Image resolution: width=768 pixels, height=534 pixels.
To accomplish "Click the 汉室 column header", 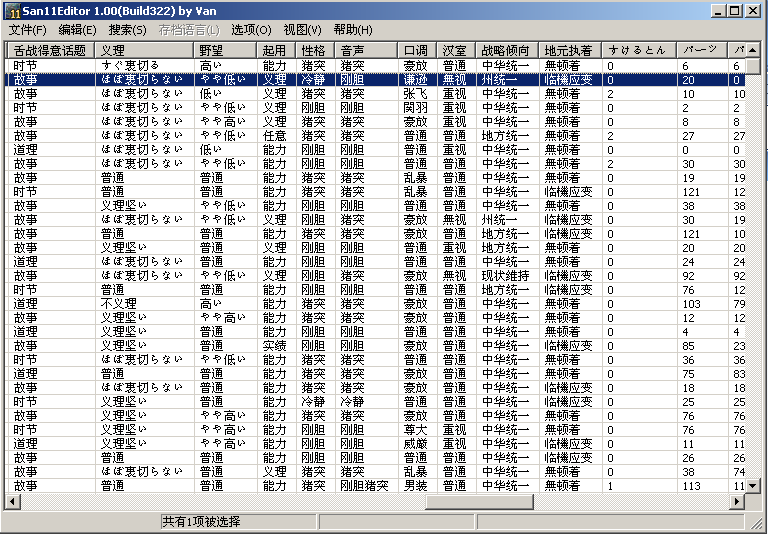I will click(456, 50).
